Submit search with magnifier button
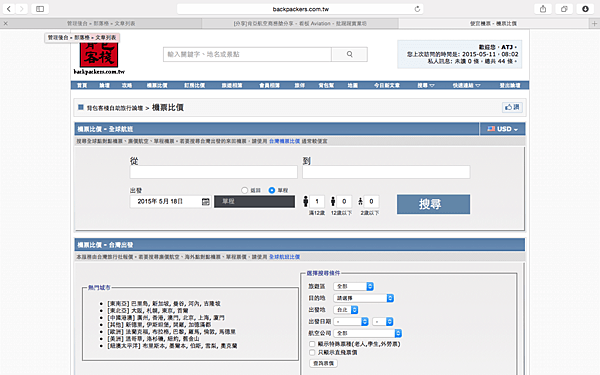This screenshot has width=600, height=375. tap(349, 54)
